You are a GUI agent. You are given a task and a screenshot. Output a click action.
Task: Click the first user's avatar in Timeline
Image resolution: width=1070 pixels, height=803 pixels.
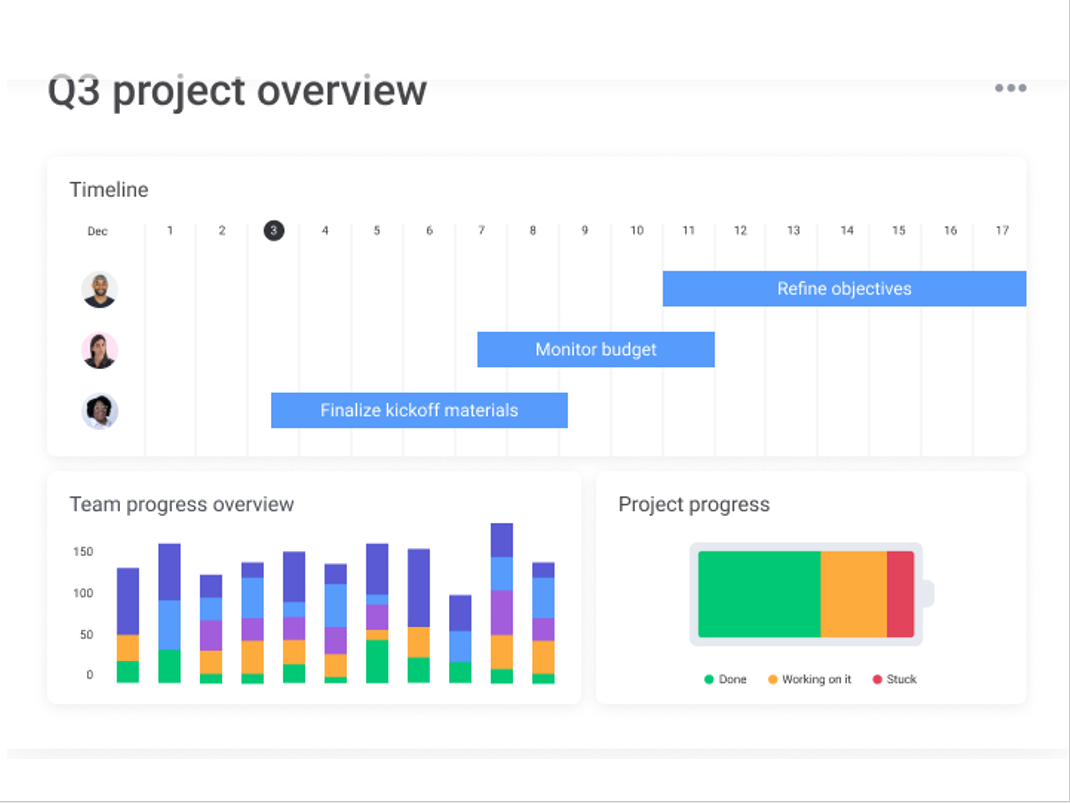[x=100, y=290]
